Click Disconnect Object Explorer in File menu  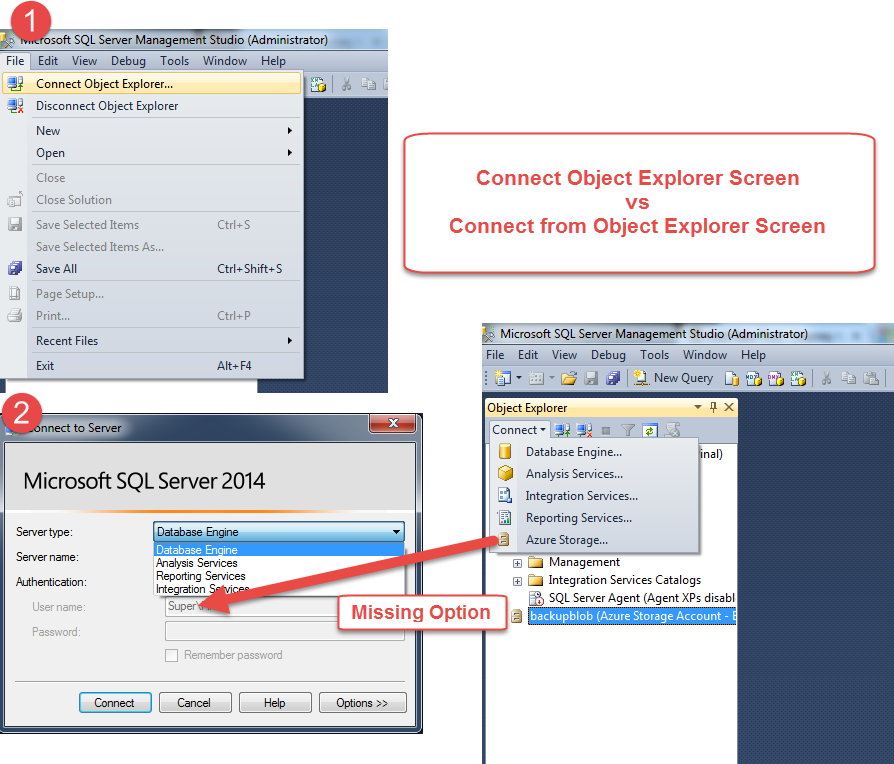[x=152, y=106]
